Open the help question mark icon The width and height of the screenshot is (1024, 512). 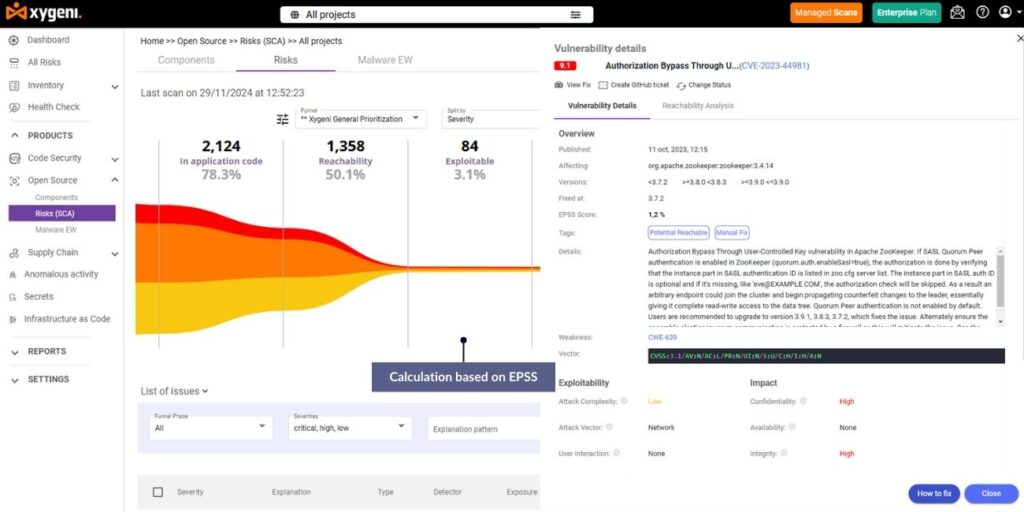coord(982,12)
